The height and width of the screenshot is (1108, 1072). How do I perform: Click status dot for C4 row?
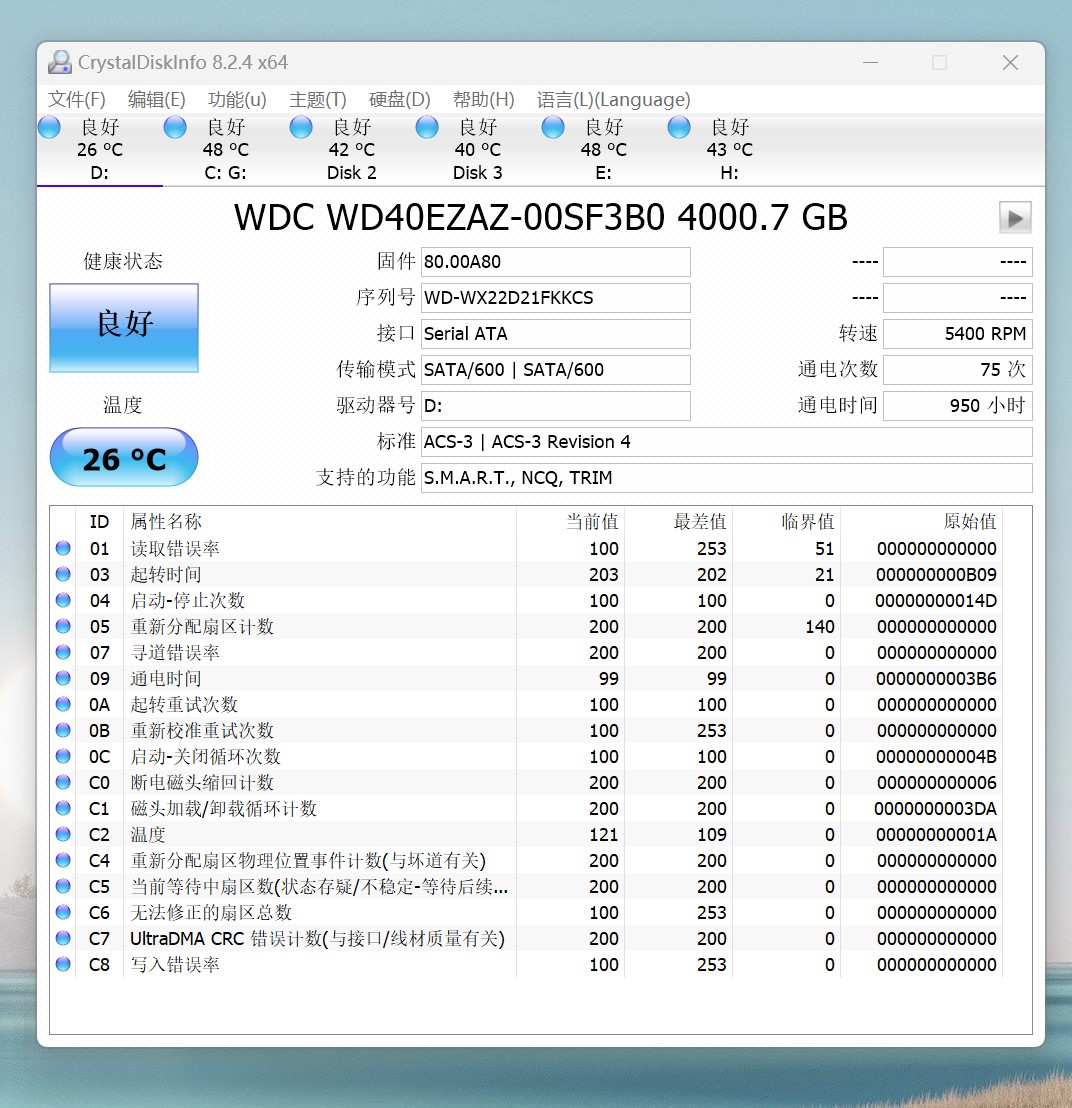click(x=63, y=860)
